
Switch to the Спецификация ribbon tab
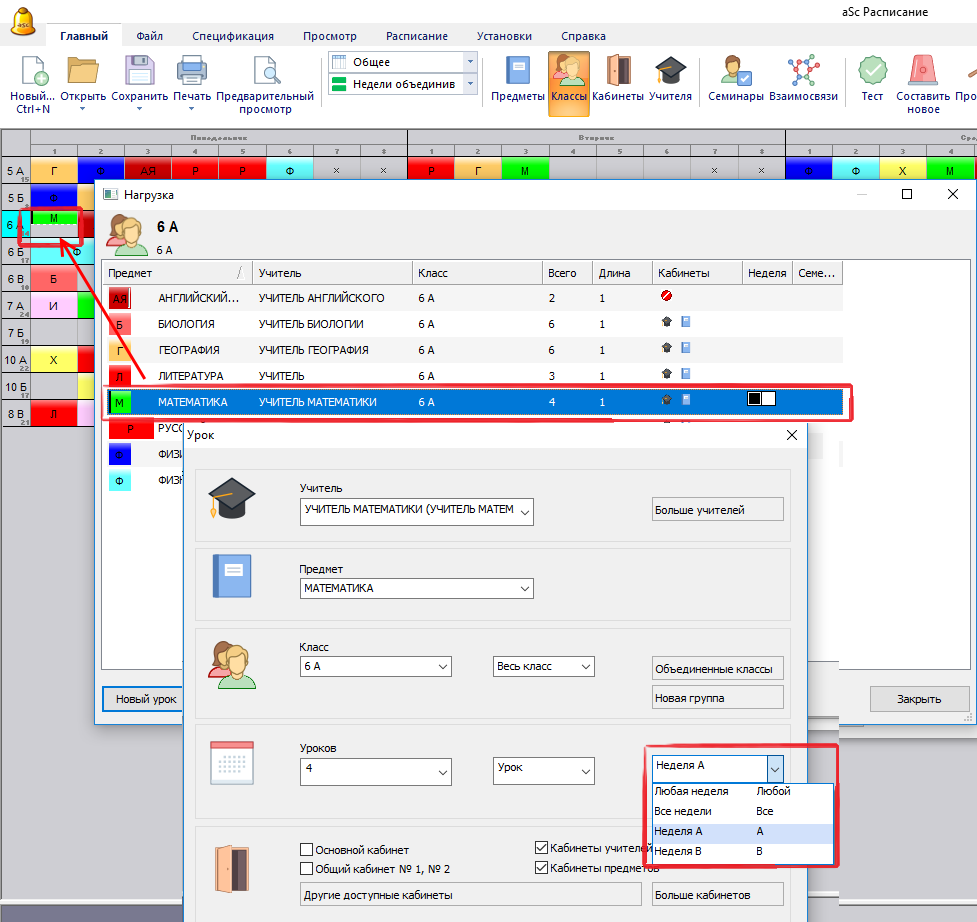click(x=232, y=36)
